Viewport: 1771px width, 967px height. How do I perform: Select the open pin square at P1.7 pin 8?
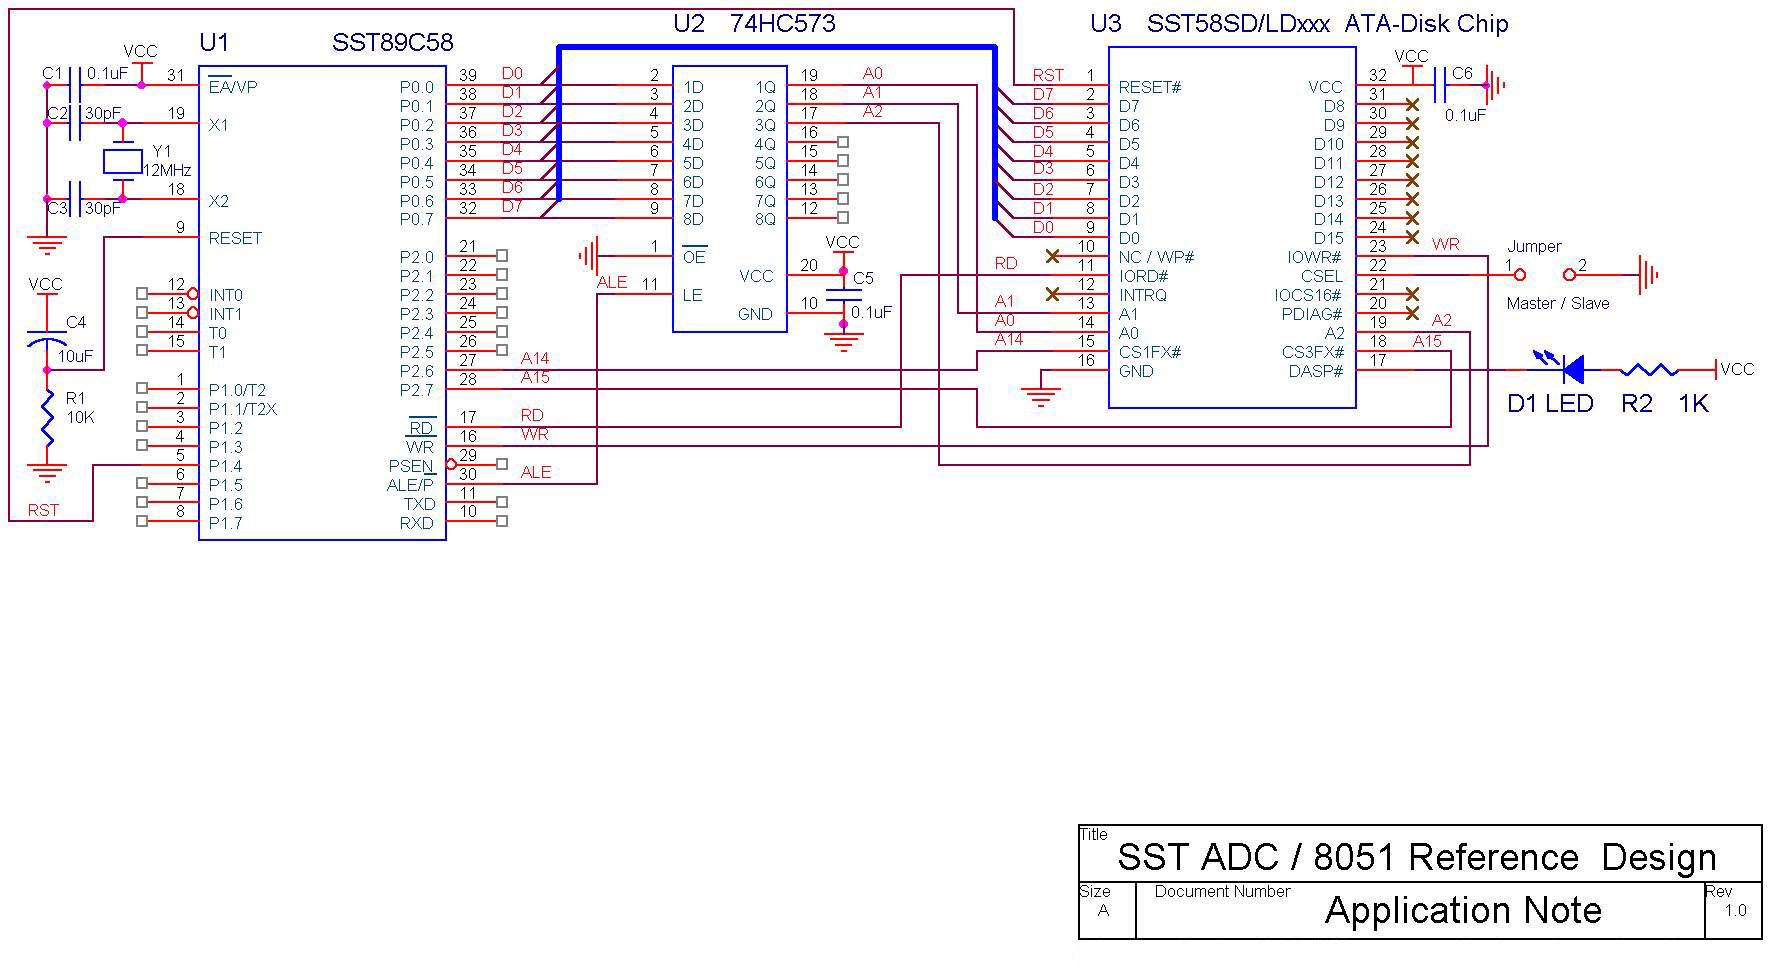(x=142, y=521)
